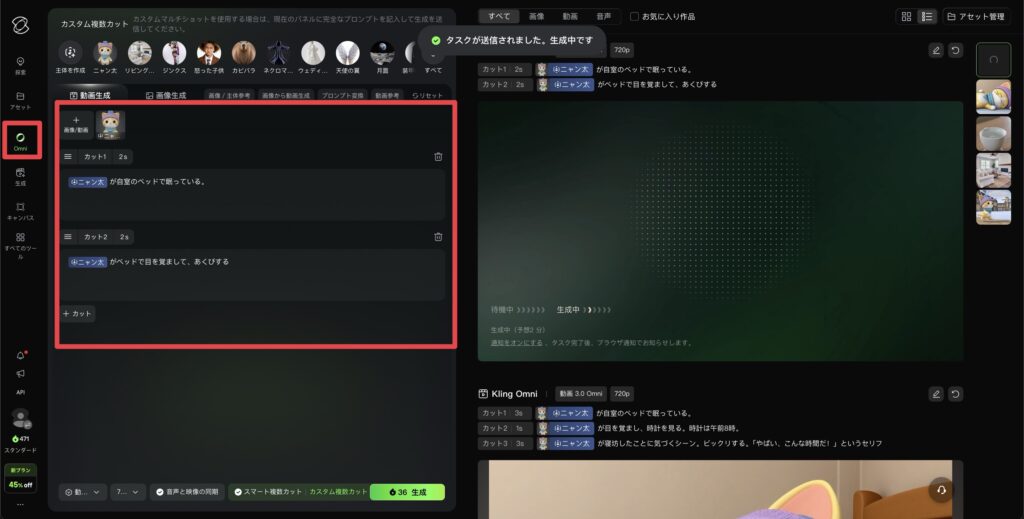Open the アセット sidebar icon
1024x519 pixels.
click(x=21, y=100)
